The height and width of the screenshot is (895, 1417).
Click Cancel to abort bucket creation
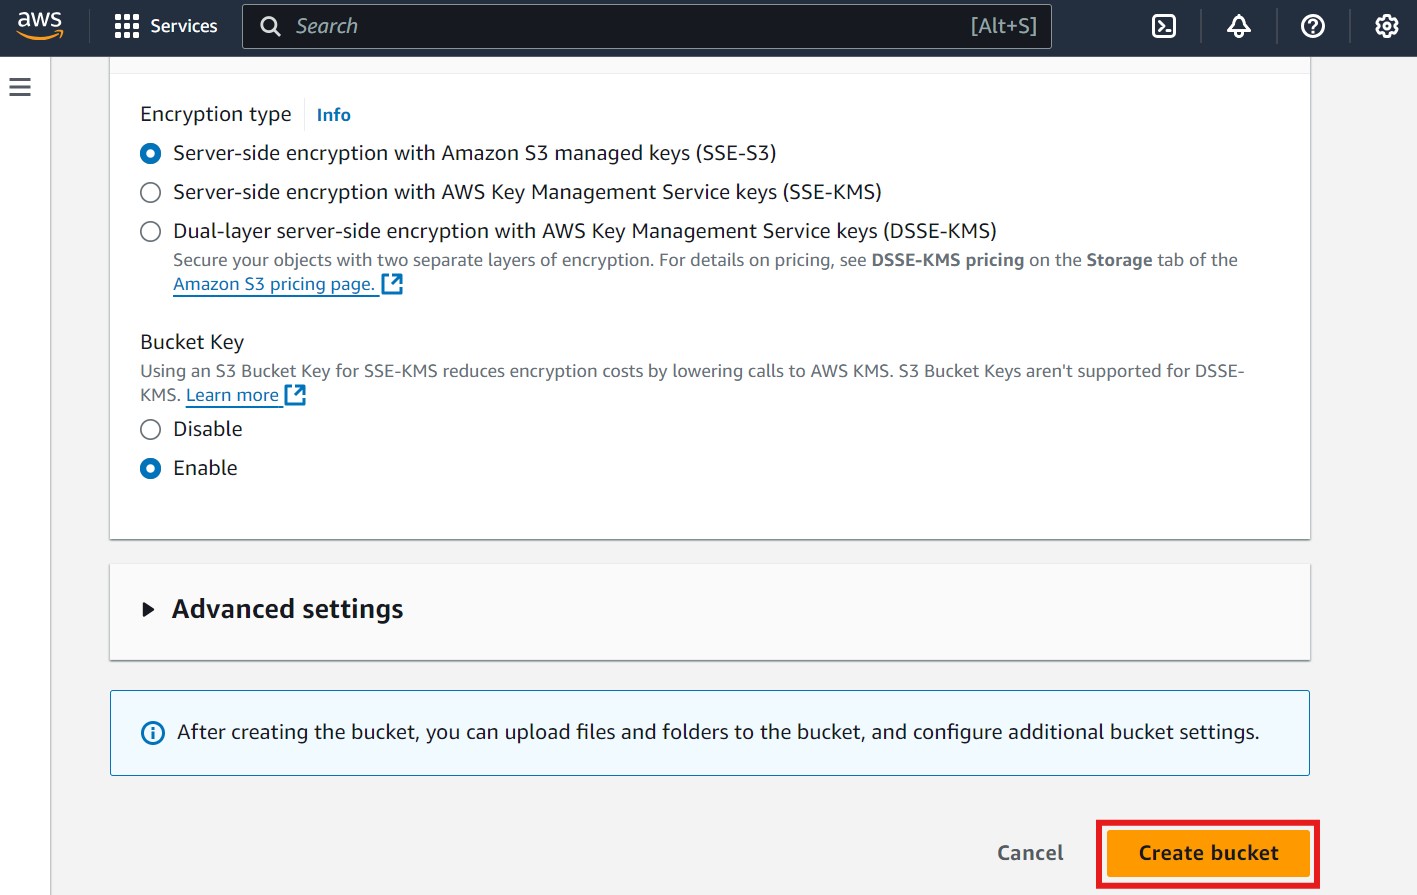coord(1029,852)
